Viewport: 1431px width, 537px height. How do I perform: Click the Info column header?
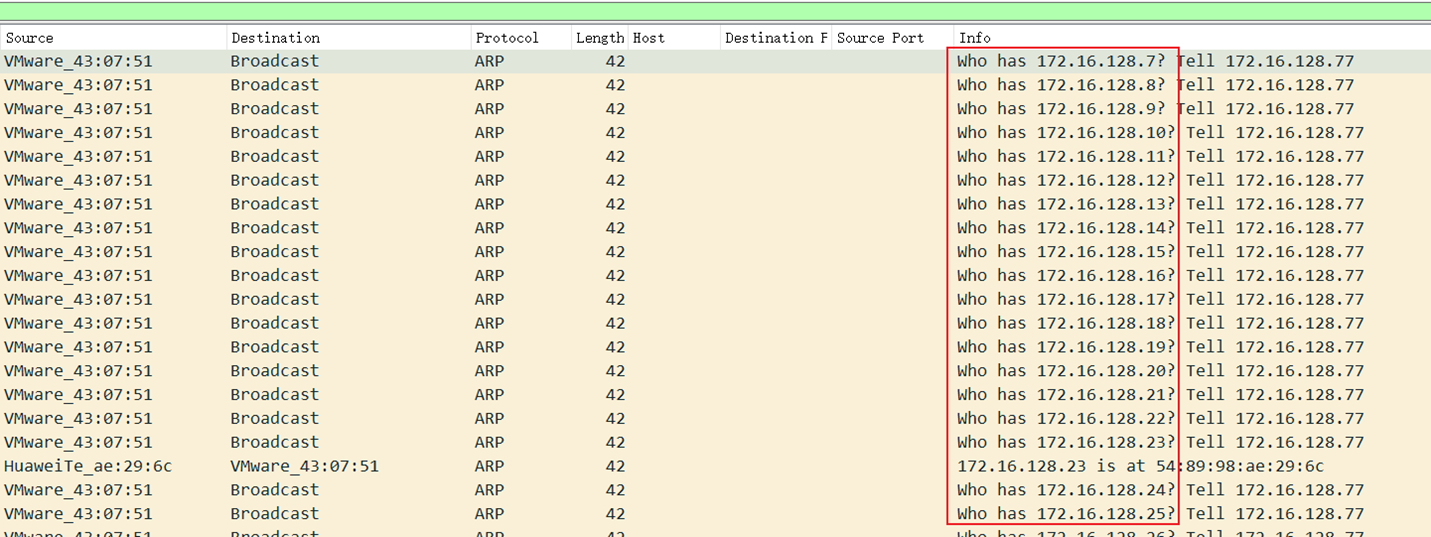click(974, 38)
